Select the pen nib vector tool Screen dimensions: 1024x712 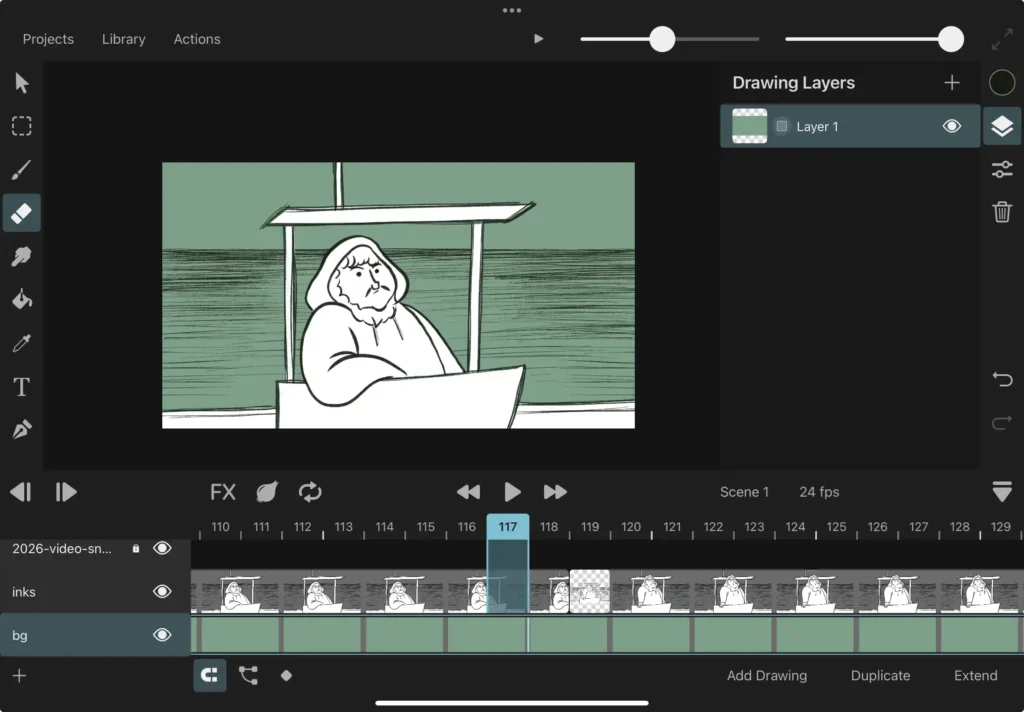click(x=22, y=430)
